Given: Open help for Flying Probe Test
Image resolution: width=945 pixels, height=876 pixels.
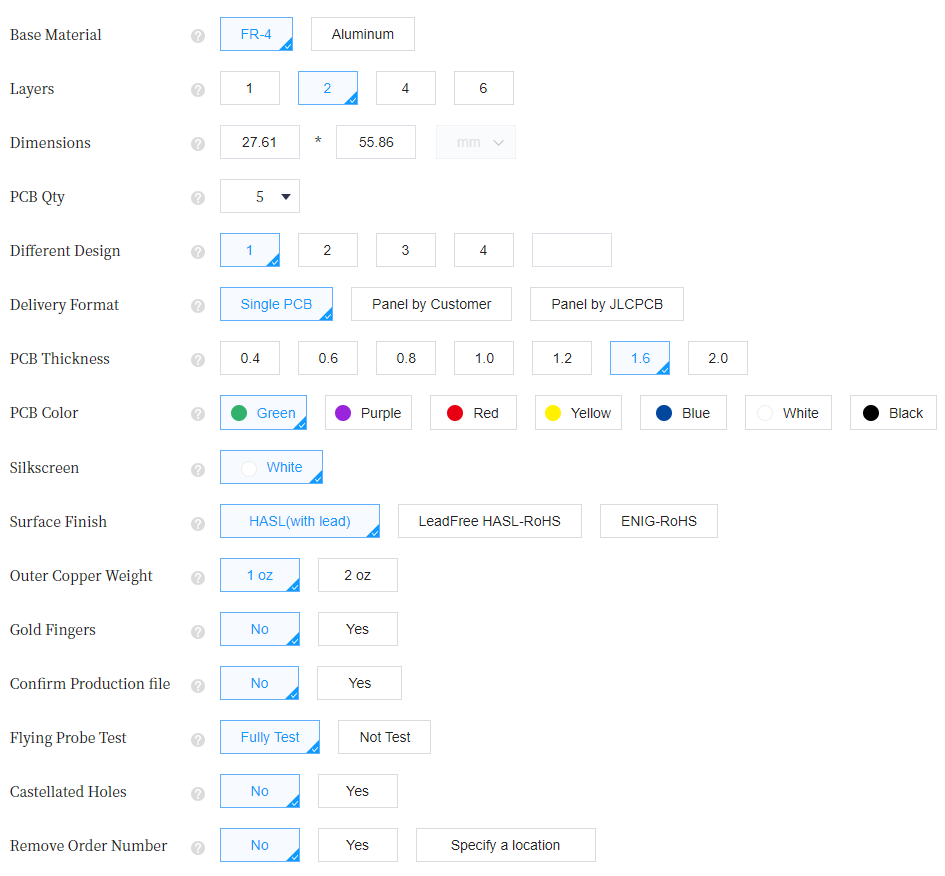Looking at the screenshot, I should [x=198, y=739].
